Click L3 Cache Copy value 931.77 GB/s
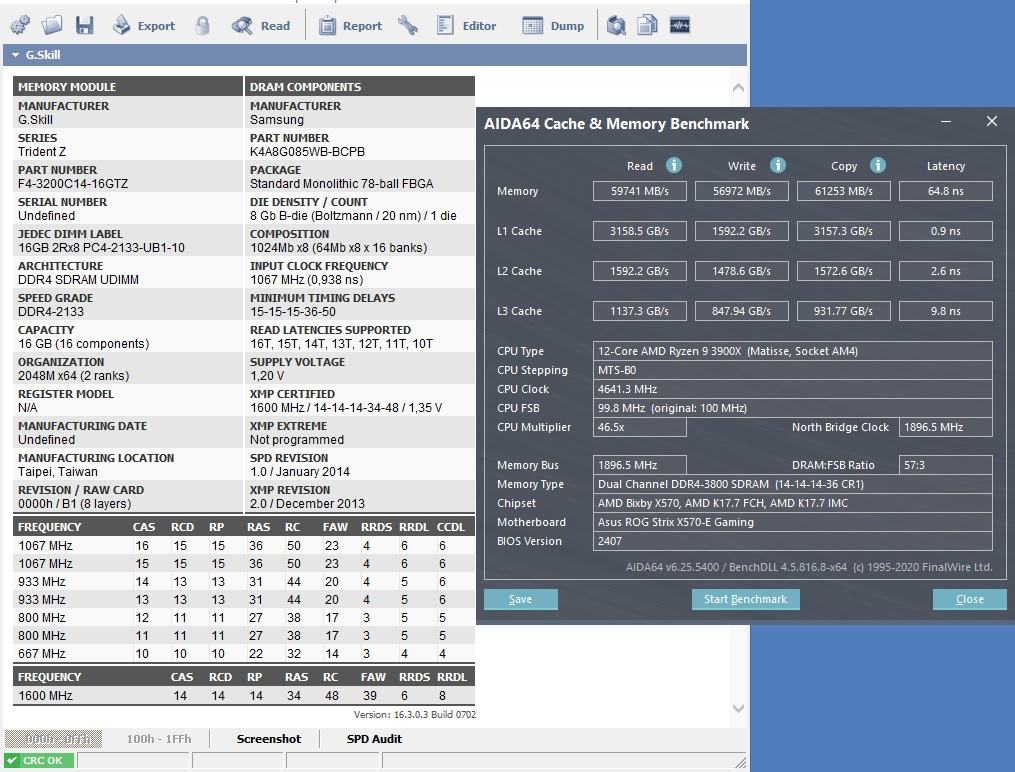This screenshot has width=1015, height=772. (x=843, y=311)
